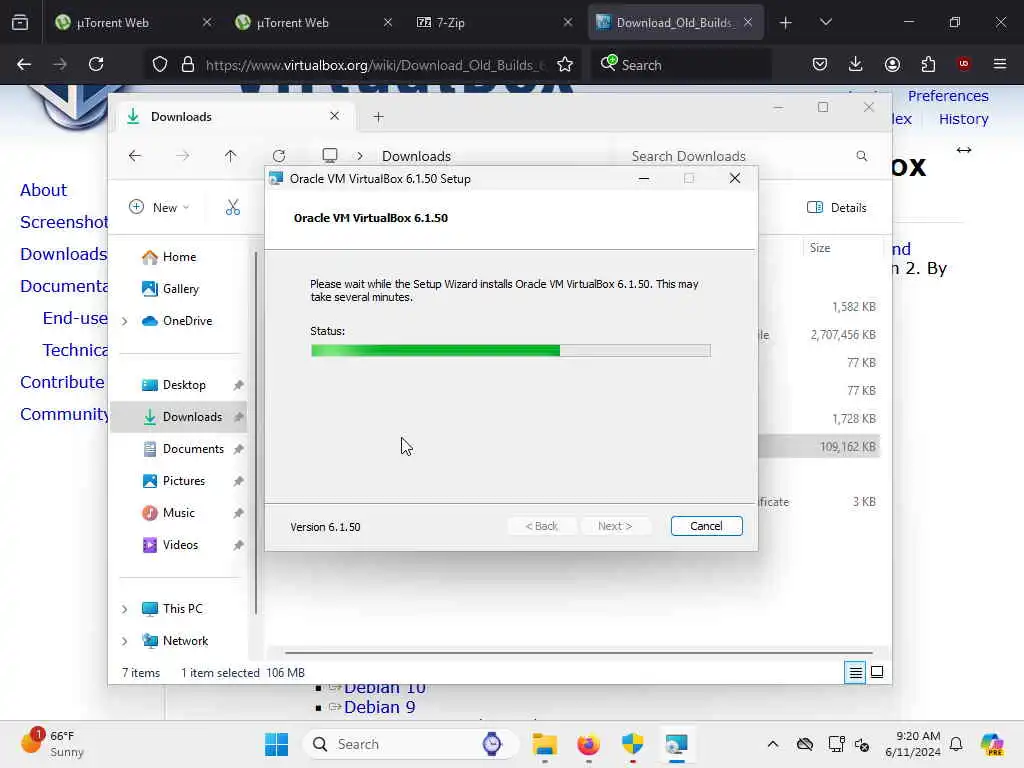Select Gallery in the Explorer sidebar
The image size is (1024, 768).
coord(179,289)
